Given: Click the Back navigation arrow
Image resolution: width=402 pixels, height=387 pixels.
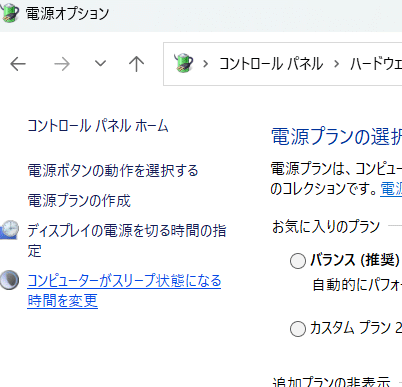Looking at the screenshot, I should [x=18, y=64].
